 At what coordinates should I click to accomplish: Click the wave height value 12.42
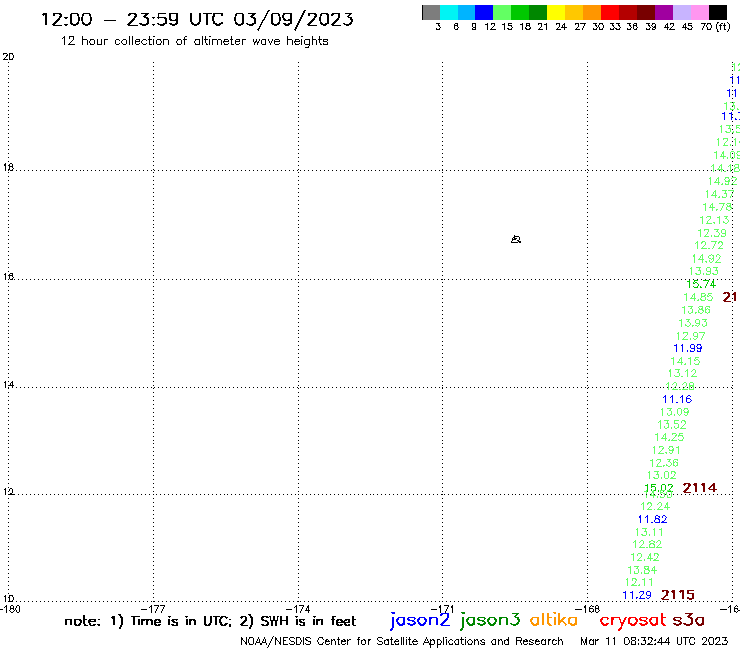(645, 557)
